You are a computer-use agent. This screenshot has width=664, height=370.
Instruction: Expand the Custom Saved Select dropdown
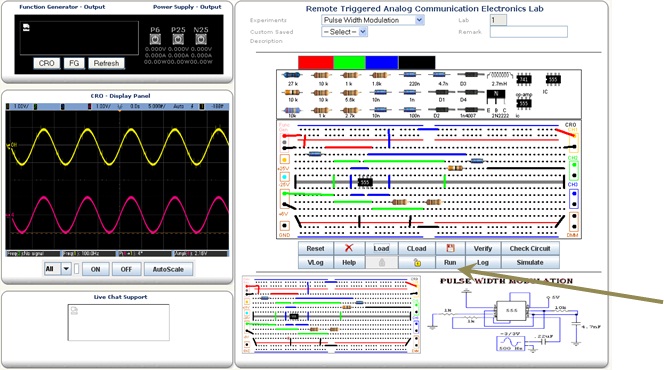click(344, 32)
